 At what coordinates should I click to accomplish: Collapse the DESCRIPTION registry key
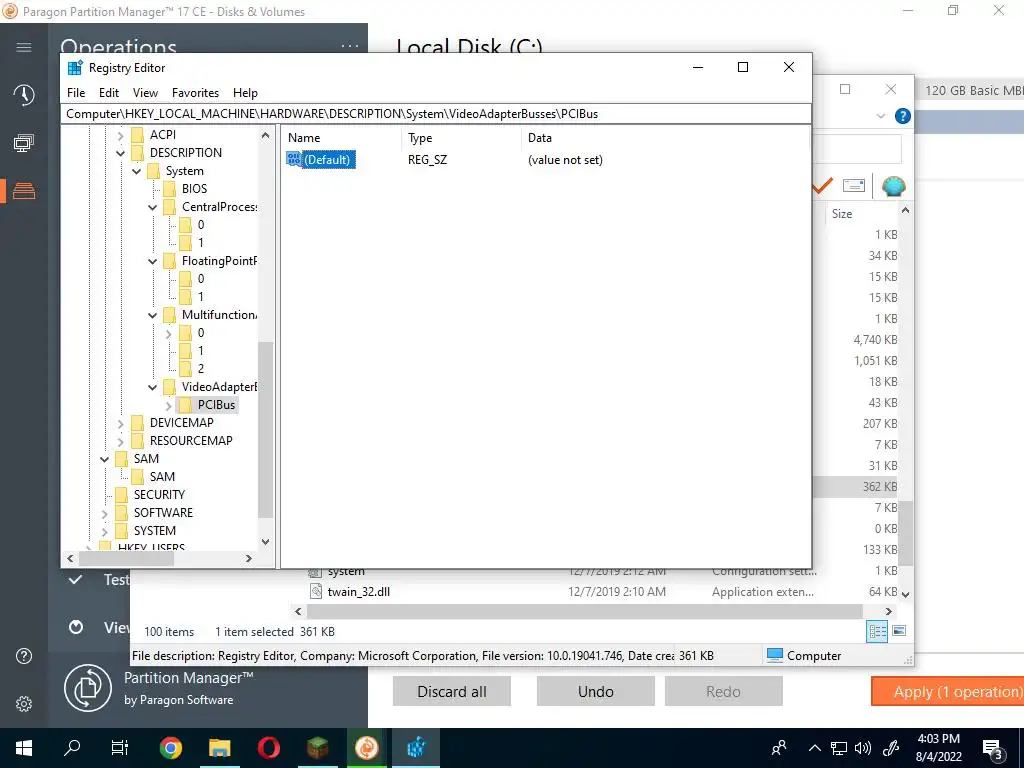pos(120,153)
